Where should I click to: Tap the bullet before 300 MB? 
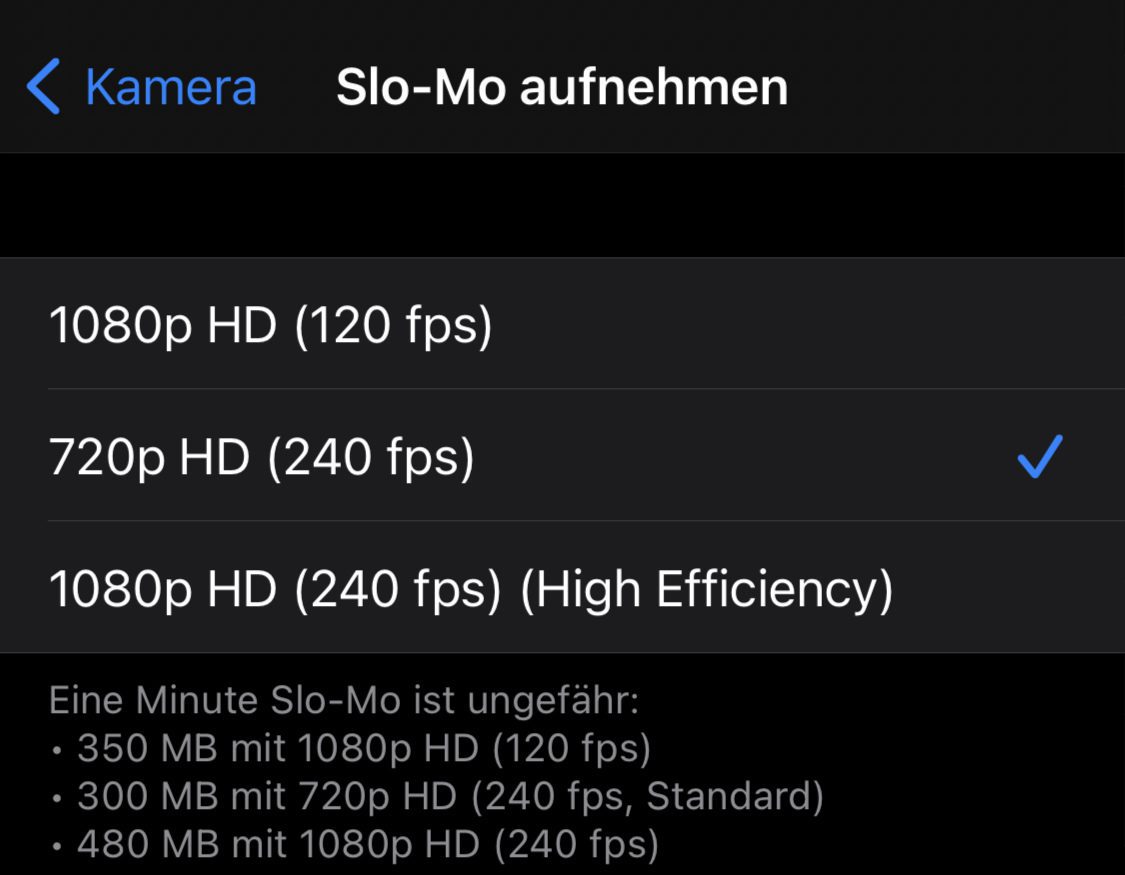coord(58,797)
